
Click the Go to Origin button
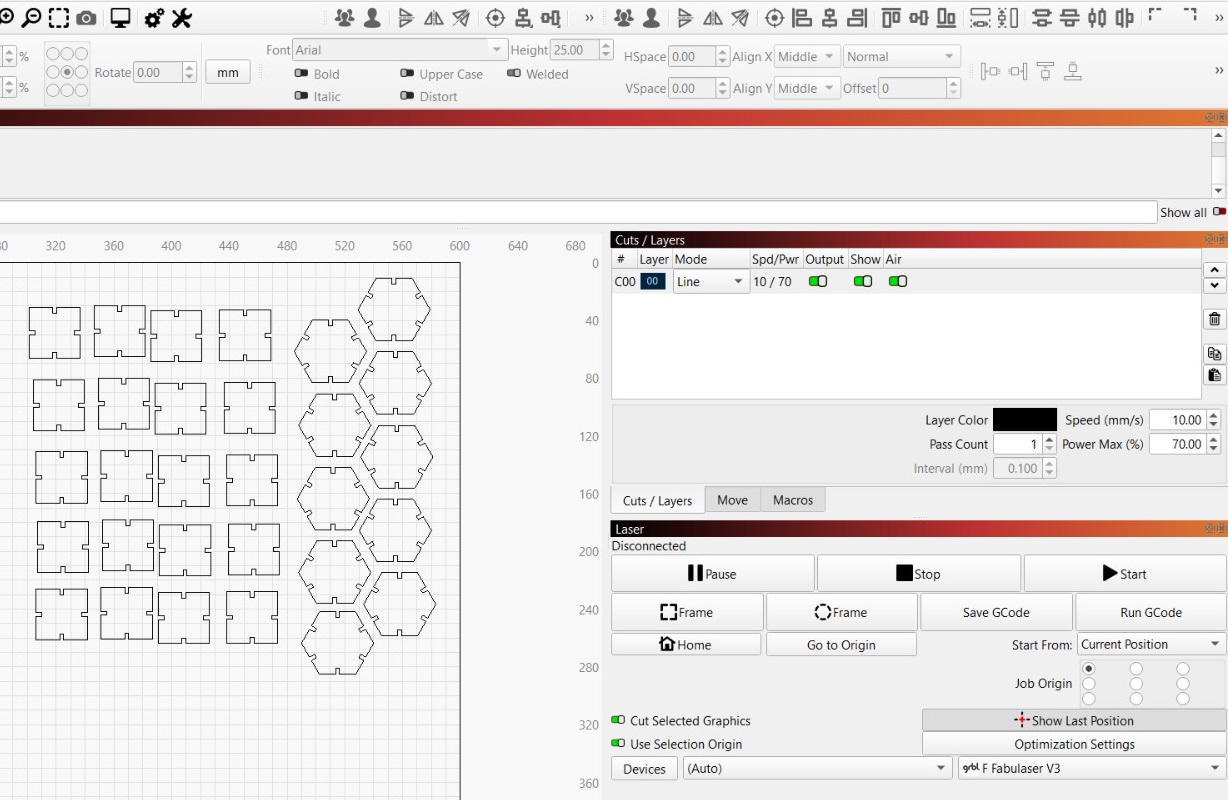pyautogui.click(x=841, y=644)
